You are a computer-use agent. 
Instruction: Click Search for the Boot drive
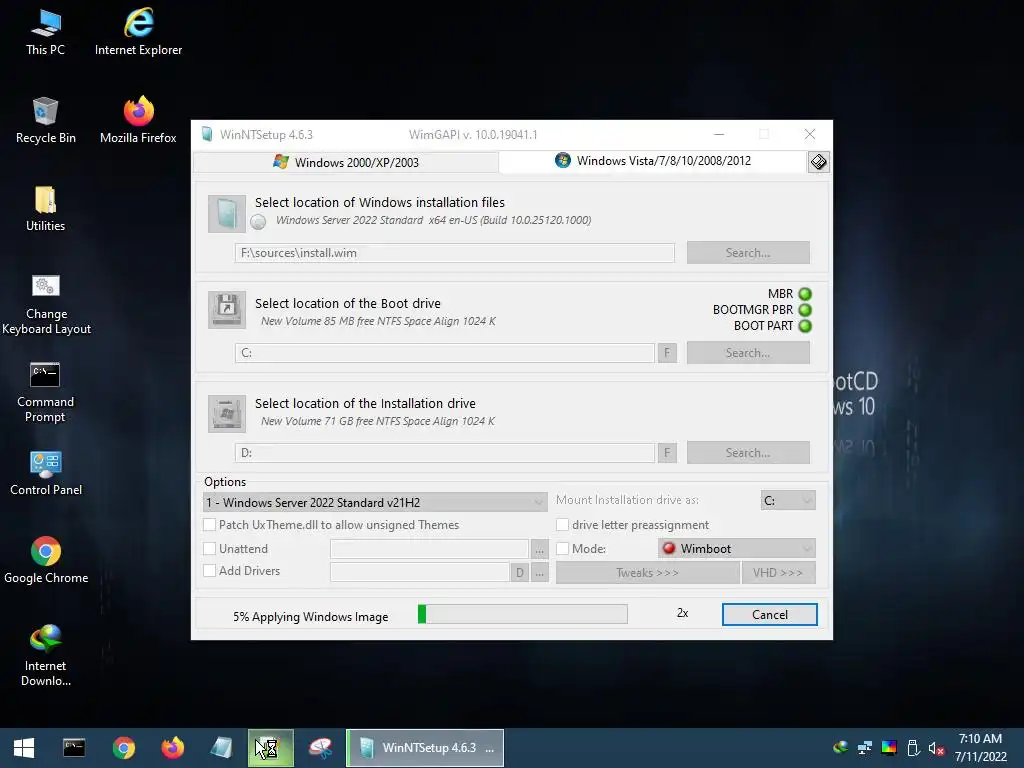[x=748, y=353]
